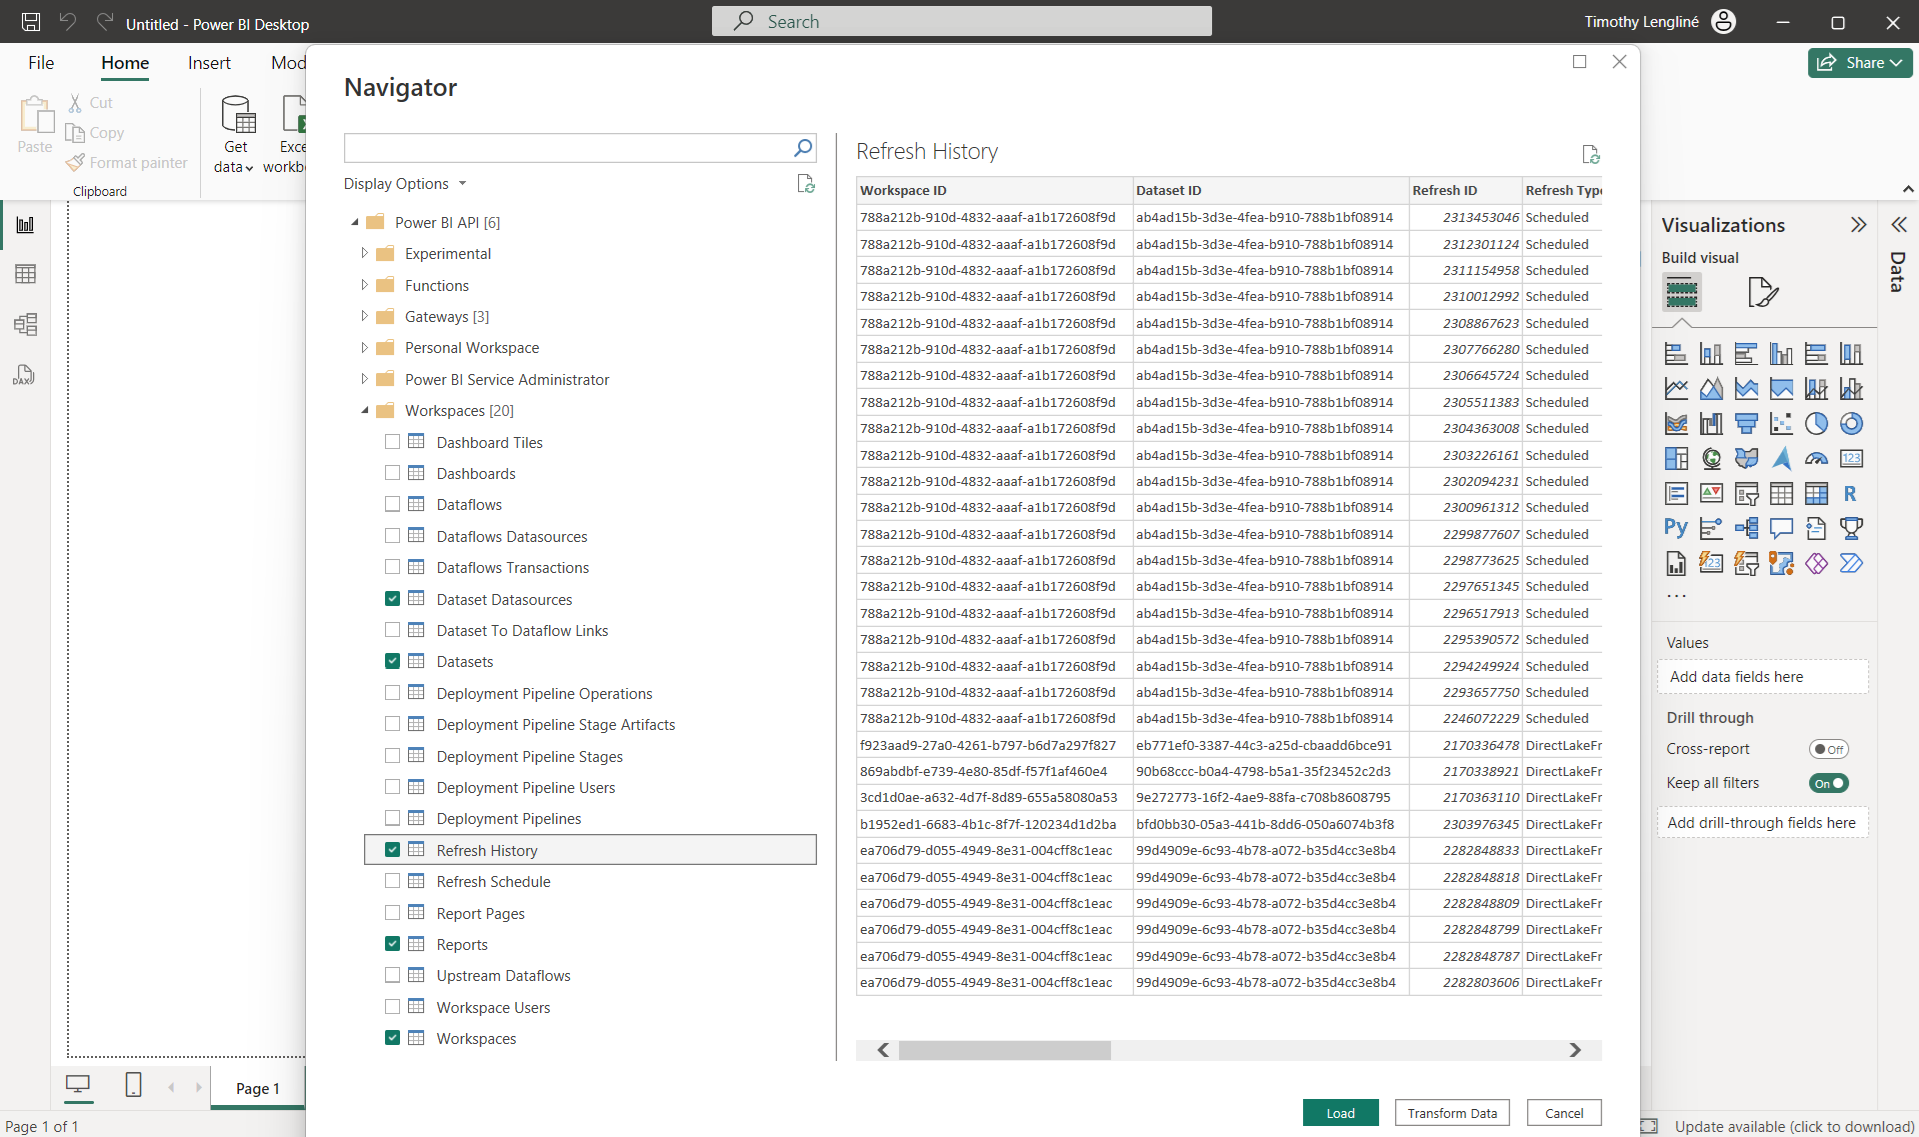This screenshot has height=1137, width=1919.
Task: Turn off Keep all filters toggle
Action: pyautogui.click(x=1828, y=783)
